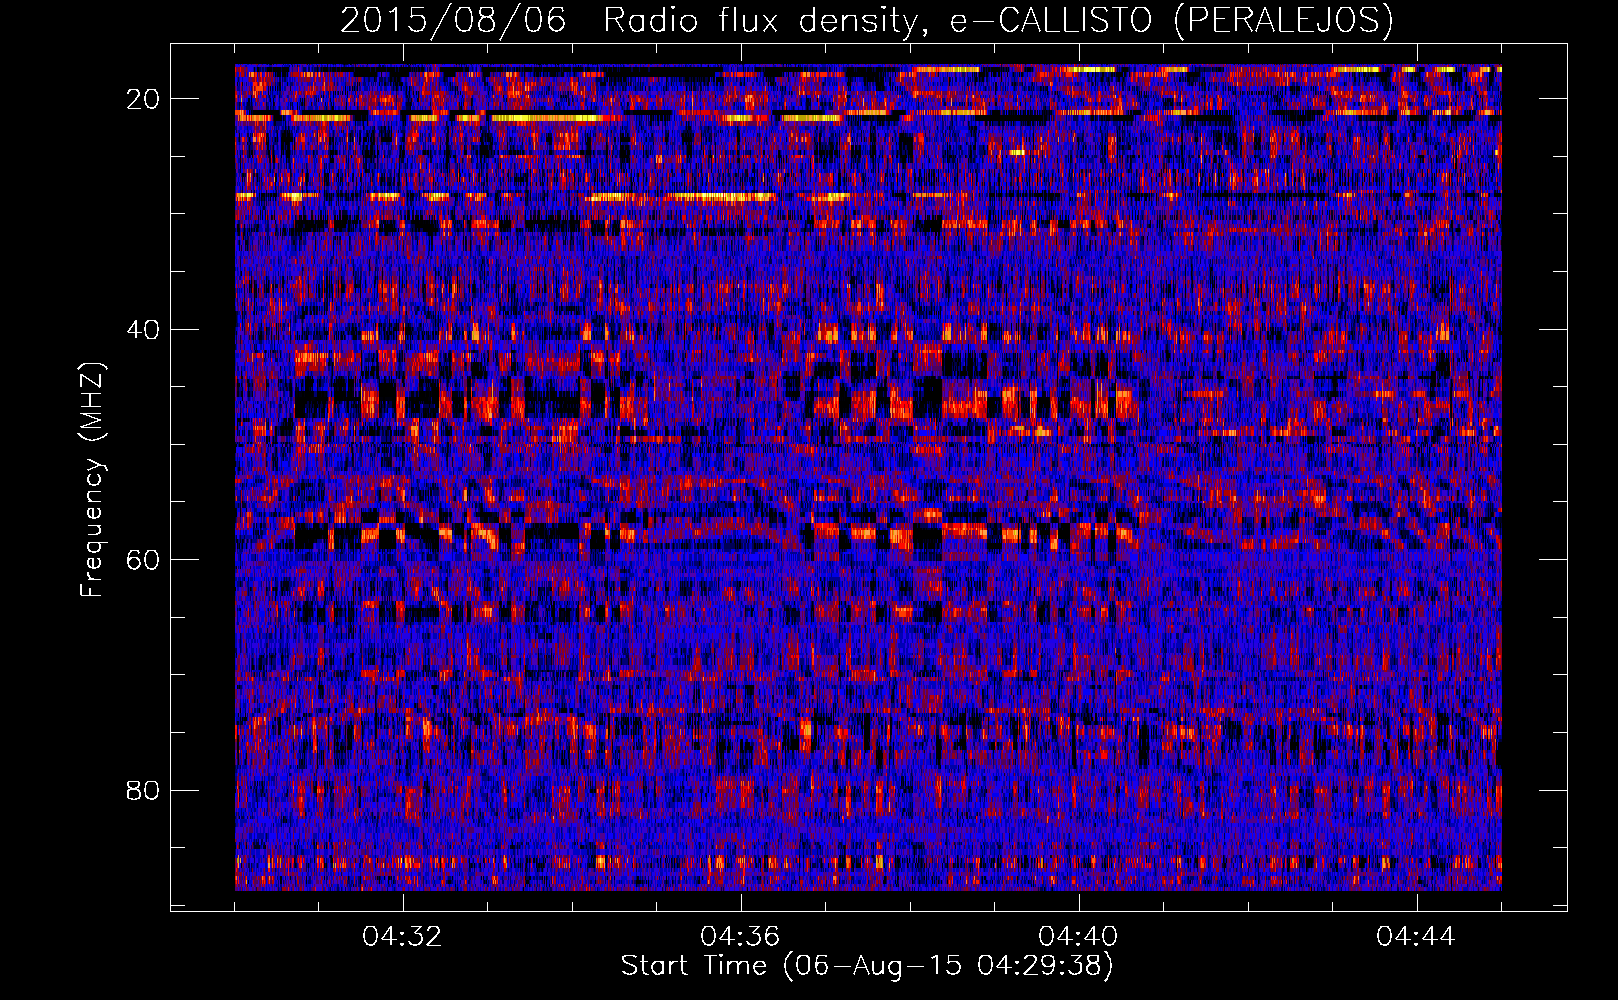Click the plot title "Radio flux density, e-CALLISTO (PERALEJOS)"
1618x1000 pixels.
(x=998, y=21)
